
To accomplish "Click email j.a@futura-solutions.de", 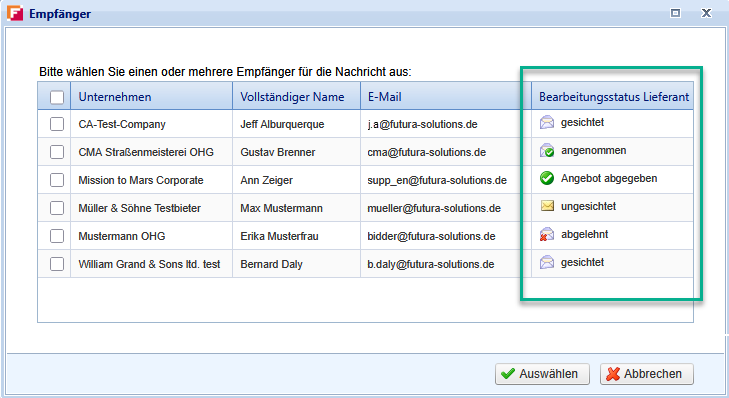I will coord(423,124).
